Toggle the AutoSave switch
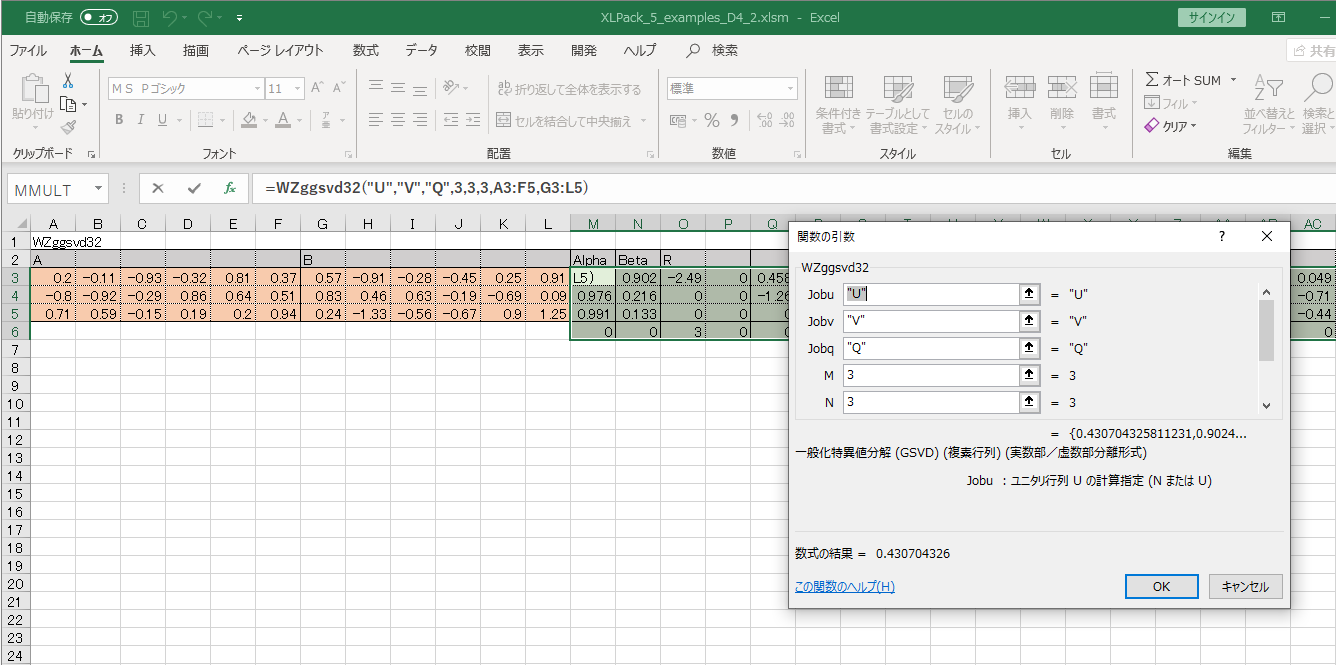The width and height of the screenshot is (1336, 665). 100,17
